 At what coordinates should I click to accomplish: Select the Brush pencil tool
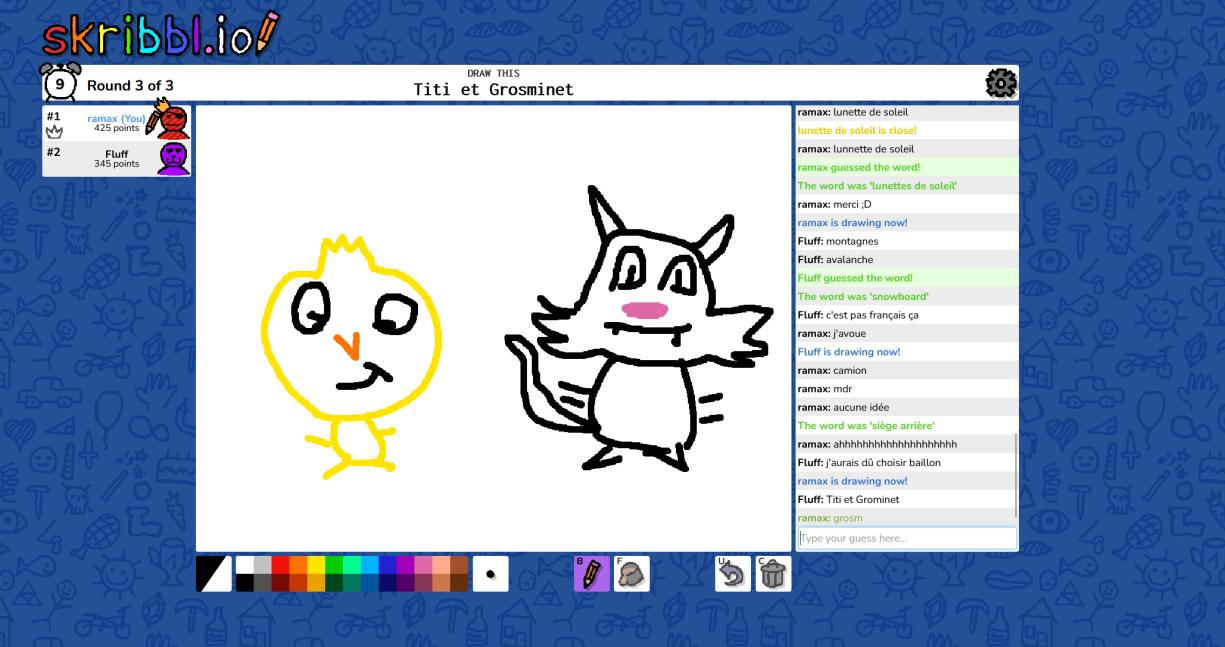[591, 574]
